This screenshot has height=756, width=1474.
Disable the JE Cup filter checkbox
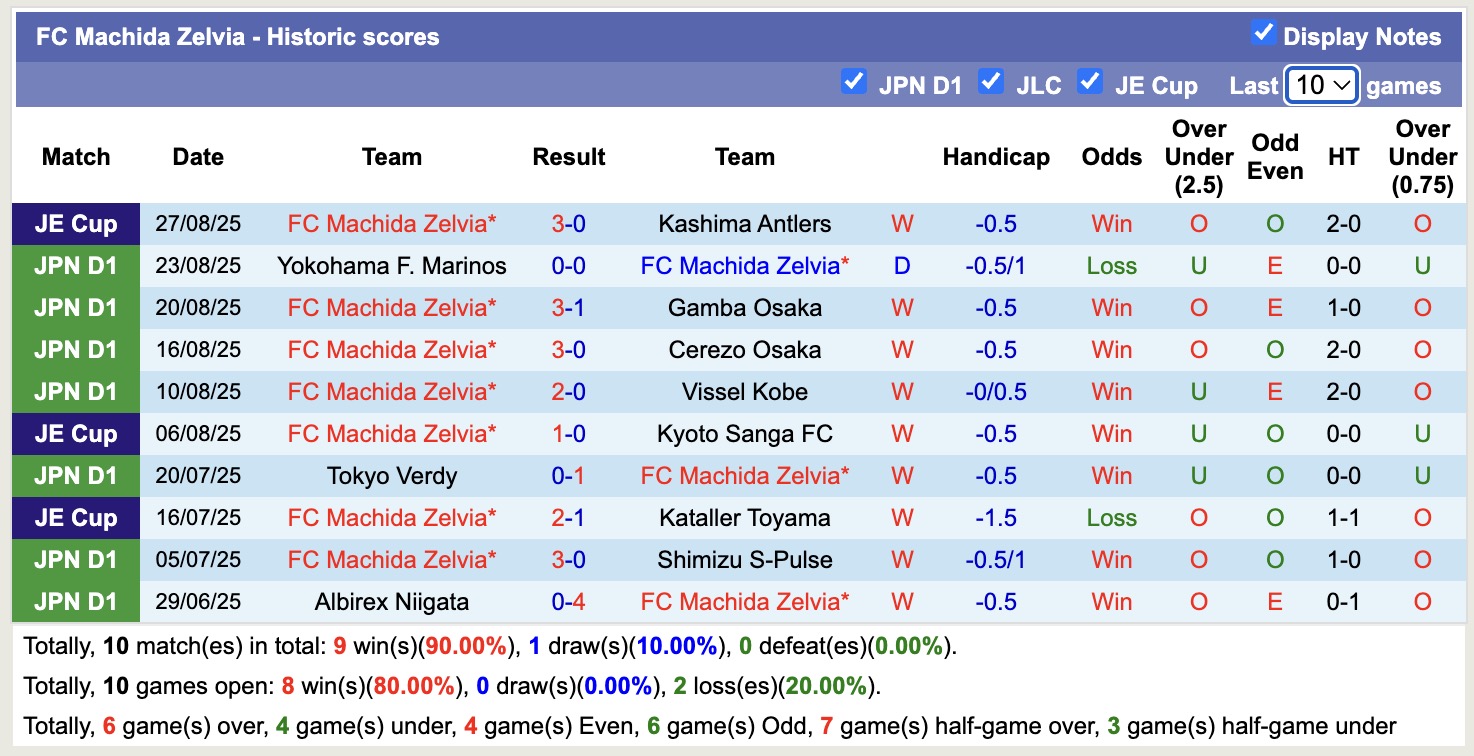pos(1089,82)
